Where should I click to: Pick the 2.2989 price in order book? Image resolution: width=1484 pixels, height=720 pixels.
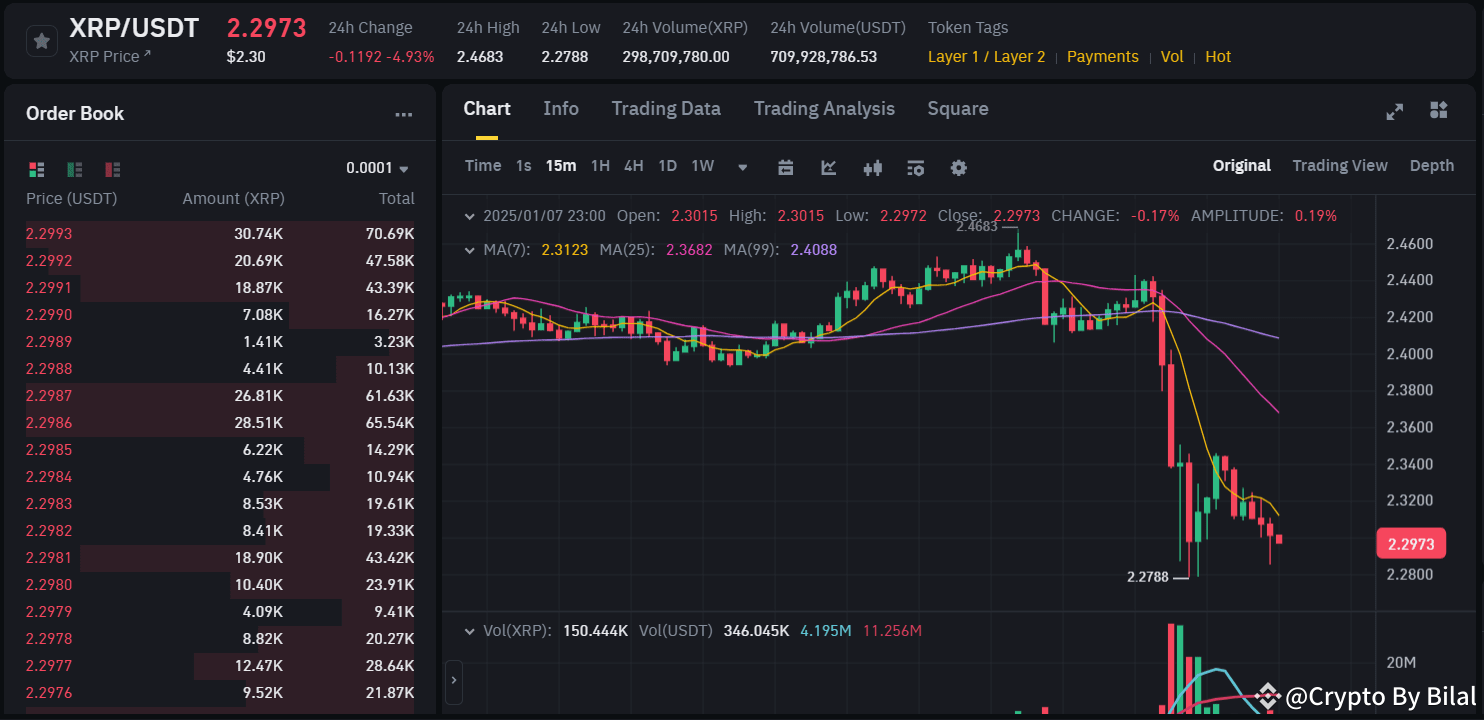pyautogui.click(x=49, y=342)
